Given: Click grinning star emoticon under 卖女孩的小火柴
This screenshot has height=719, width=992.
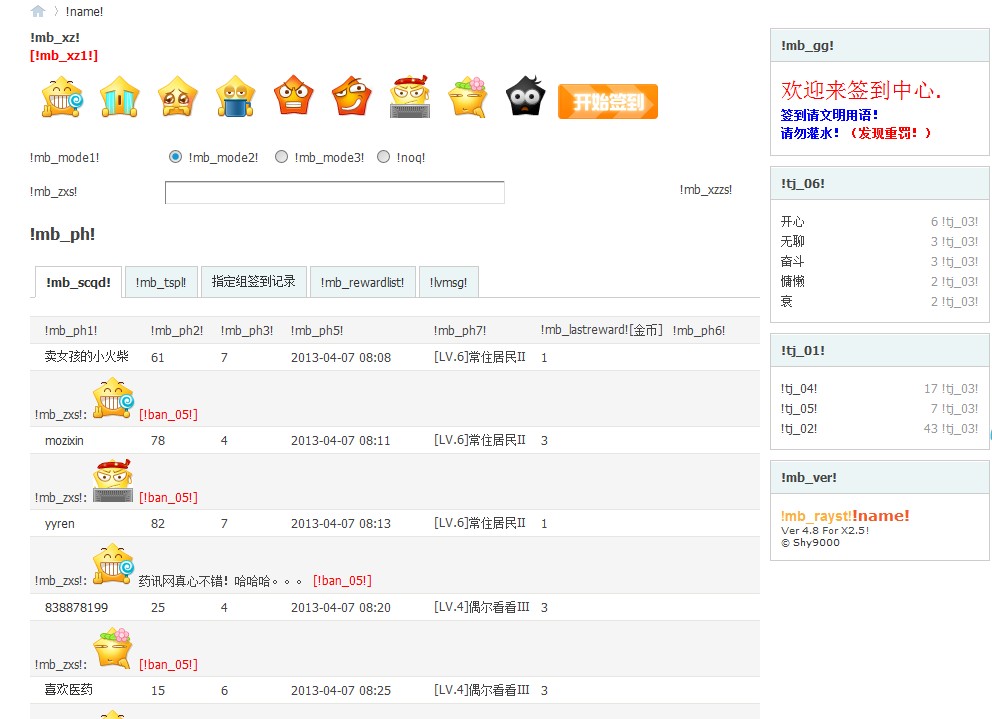Looking at the screenshot, I should coord(113,398).
